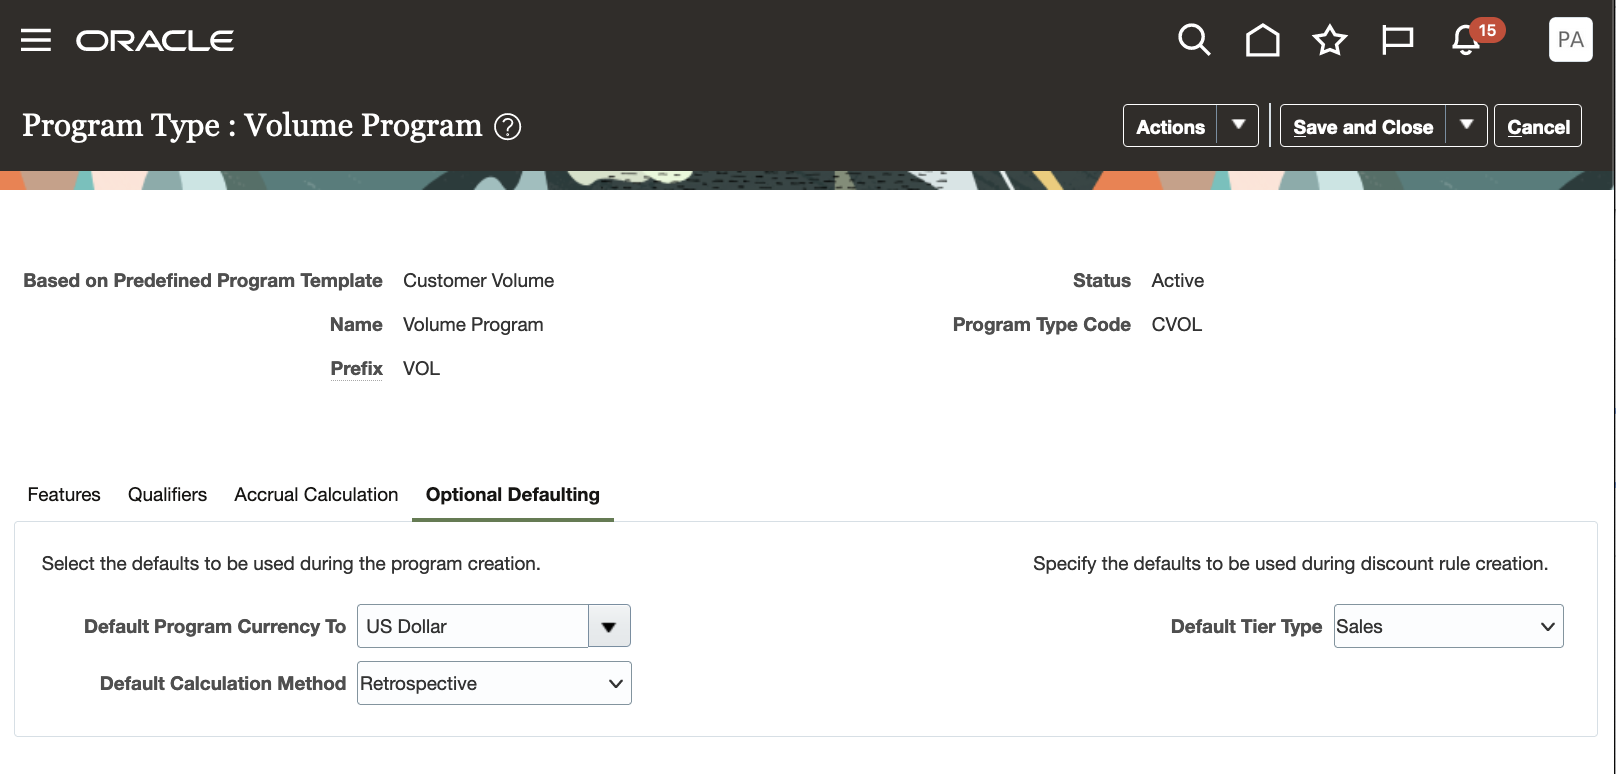Open the hamburger navigator menu
The image size is (1616, 774).
[36, 40]
